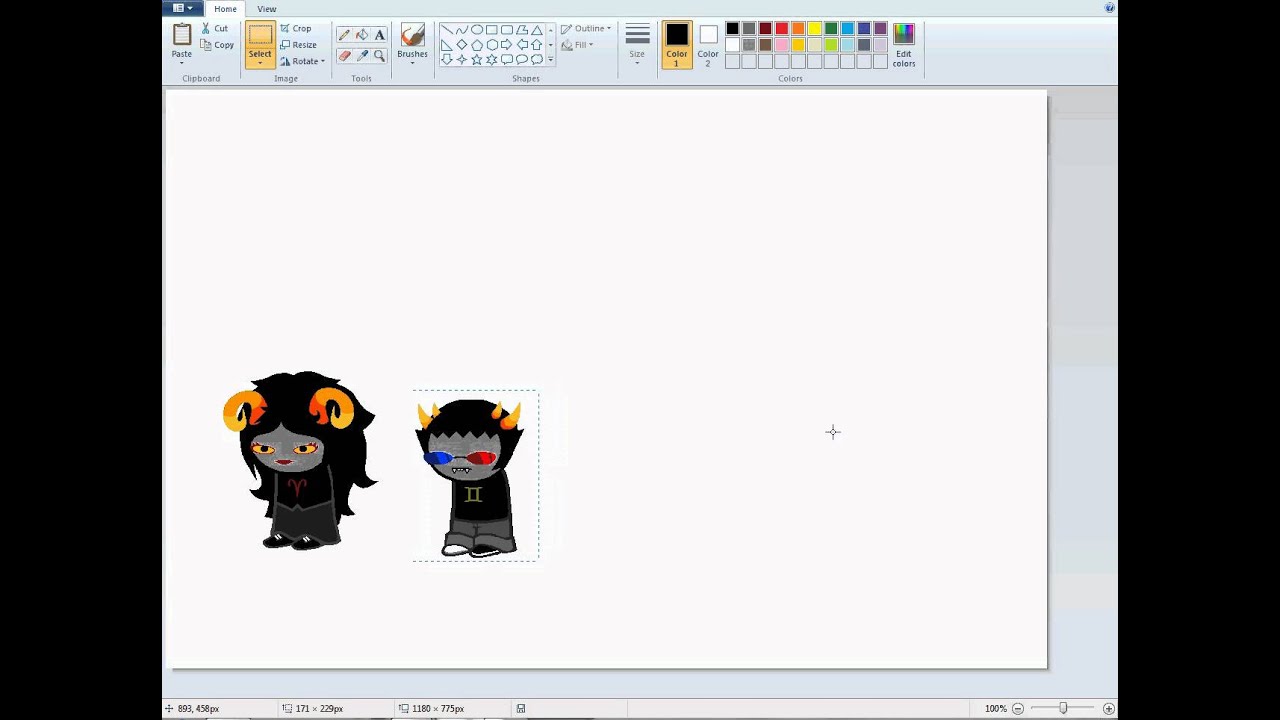Click the zoom slider handle

pyautogui.click(x=1063, y=708)
